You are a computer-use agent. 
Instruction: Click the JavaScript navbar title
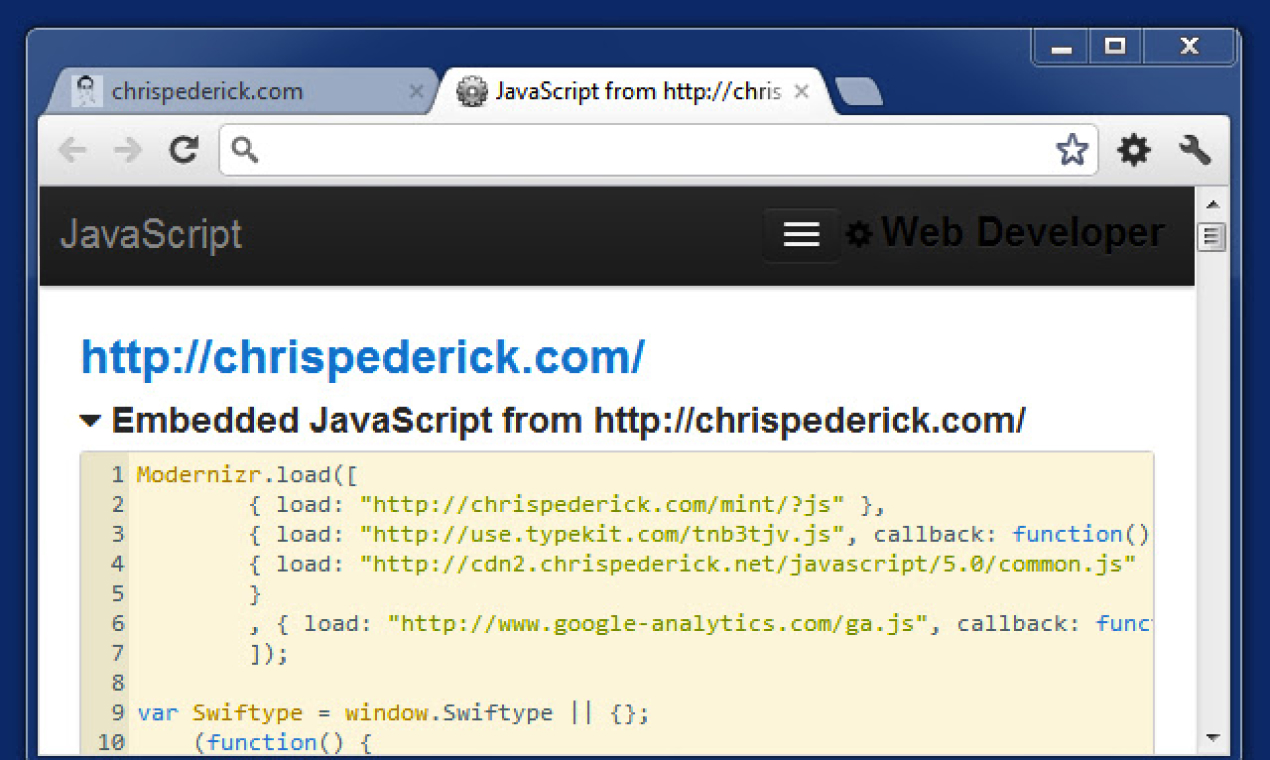[151, 234]
